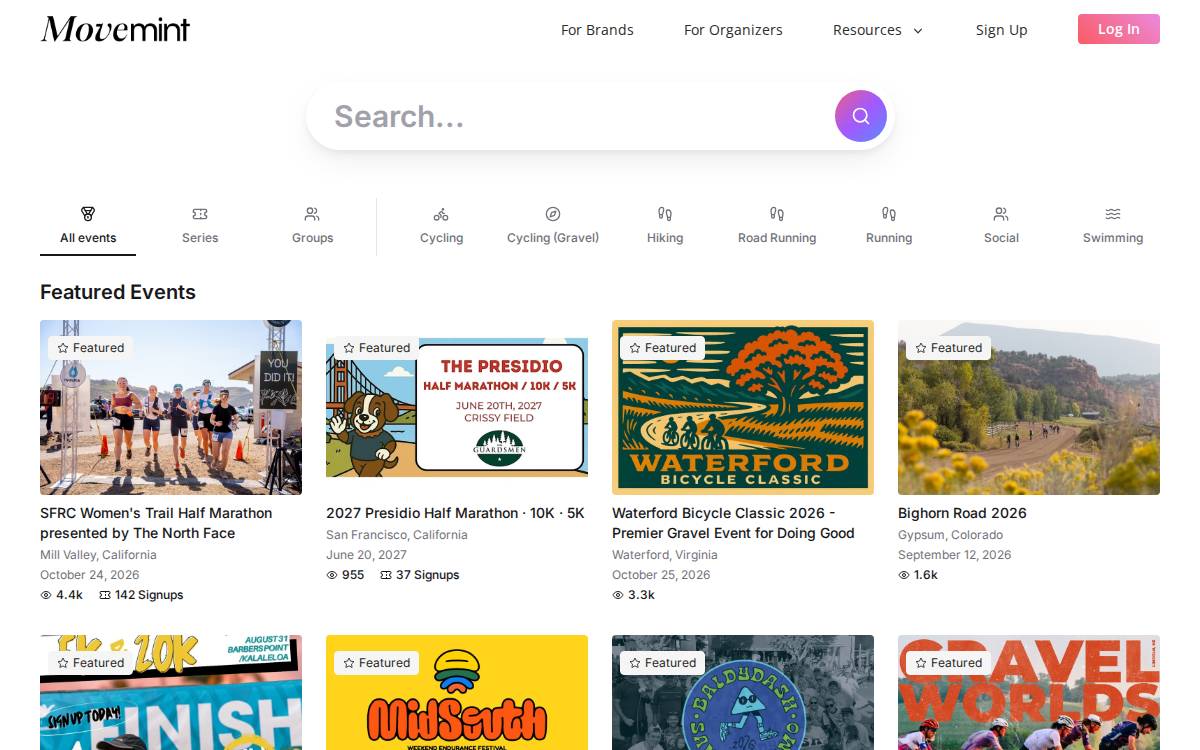Open the Waterford Bicycle Classic poster
Image resolution: width=1200 pixels, height=750 pixels.
tap(743, 407)
